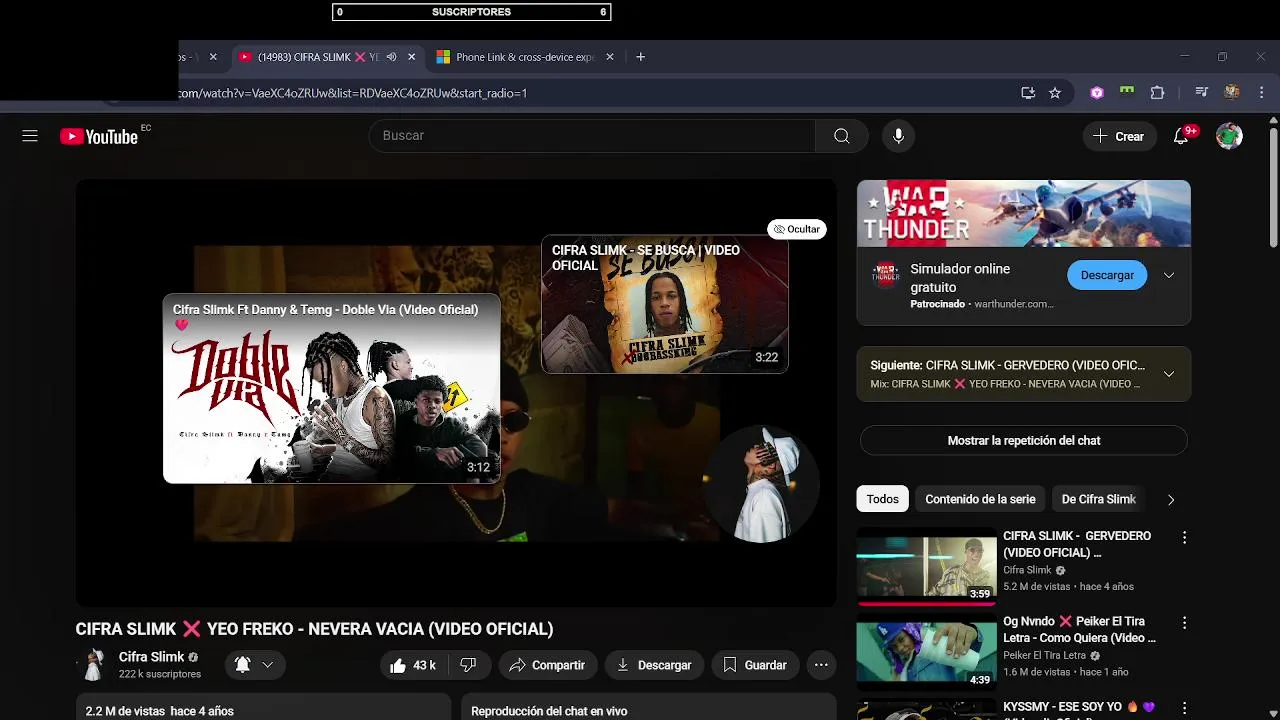Open the notifications bell in header
Viewport: 1280px width, 720px height.
coord(1181,136)
